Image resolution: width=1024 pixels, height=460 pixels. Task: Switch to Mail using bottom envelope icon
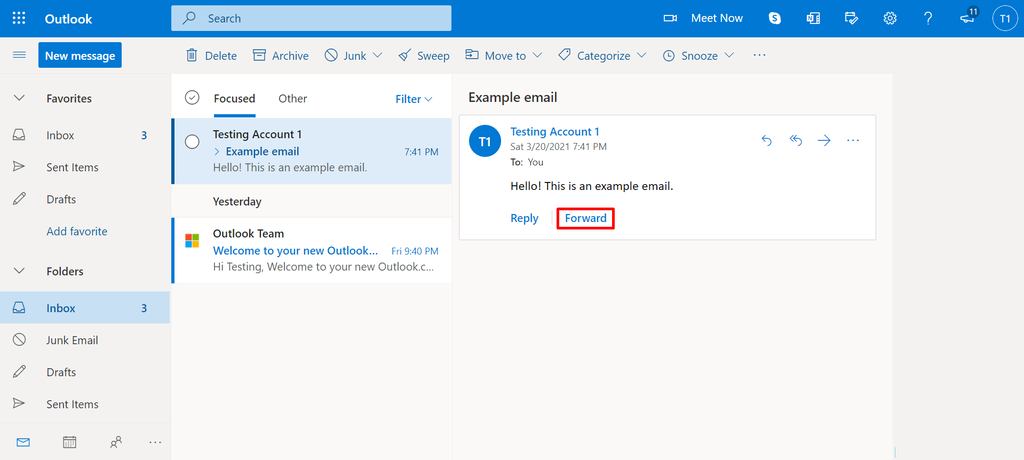tap(24, 442)
